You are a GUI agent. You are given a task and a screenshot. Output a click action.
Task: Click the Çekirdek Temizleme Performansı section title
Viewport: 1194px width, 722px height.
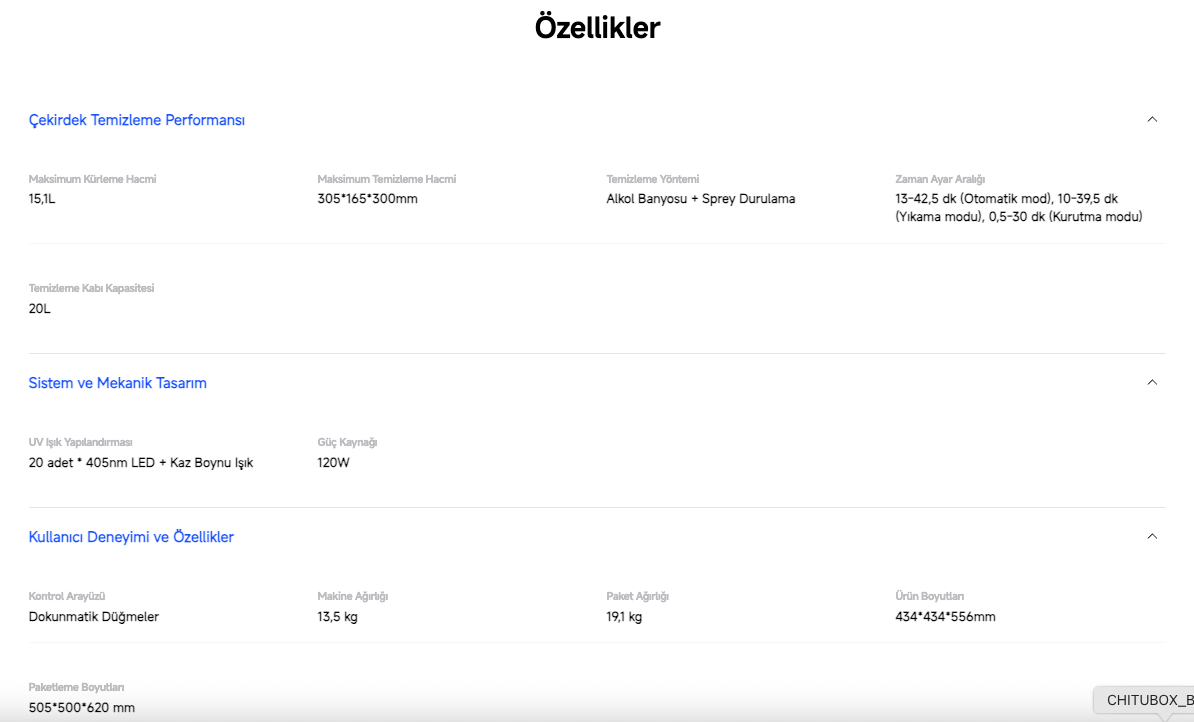tap(137, 120)
